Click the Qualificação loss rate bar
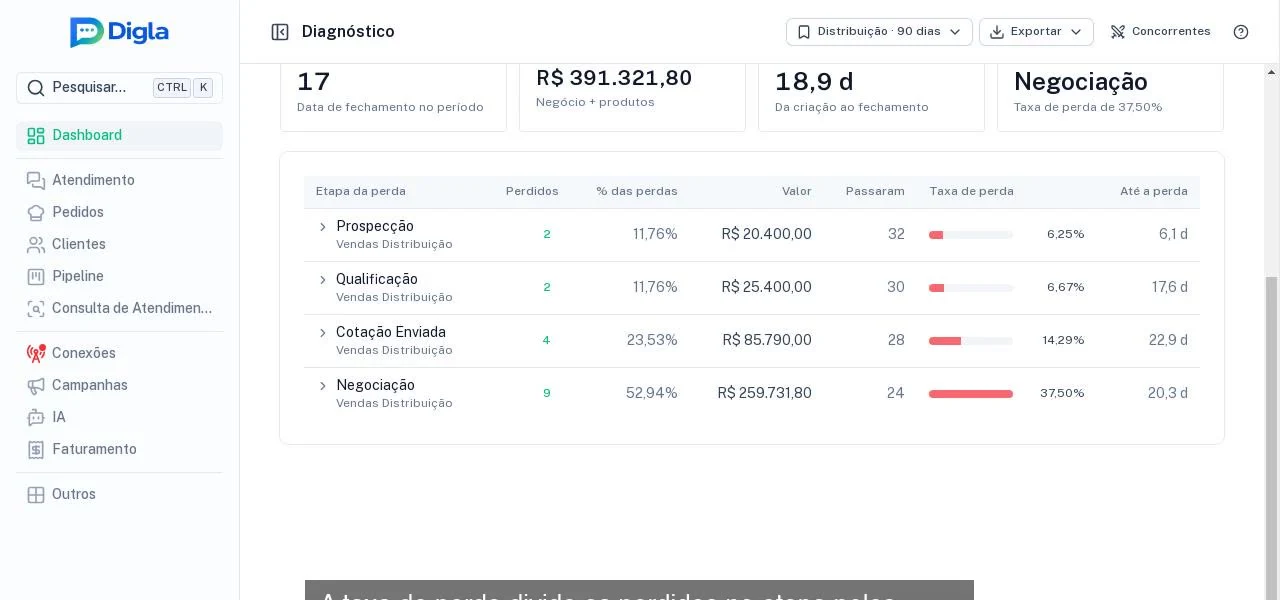Image resolution: width=1280 pixels, height=600 pixels. coord(971,288)
